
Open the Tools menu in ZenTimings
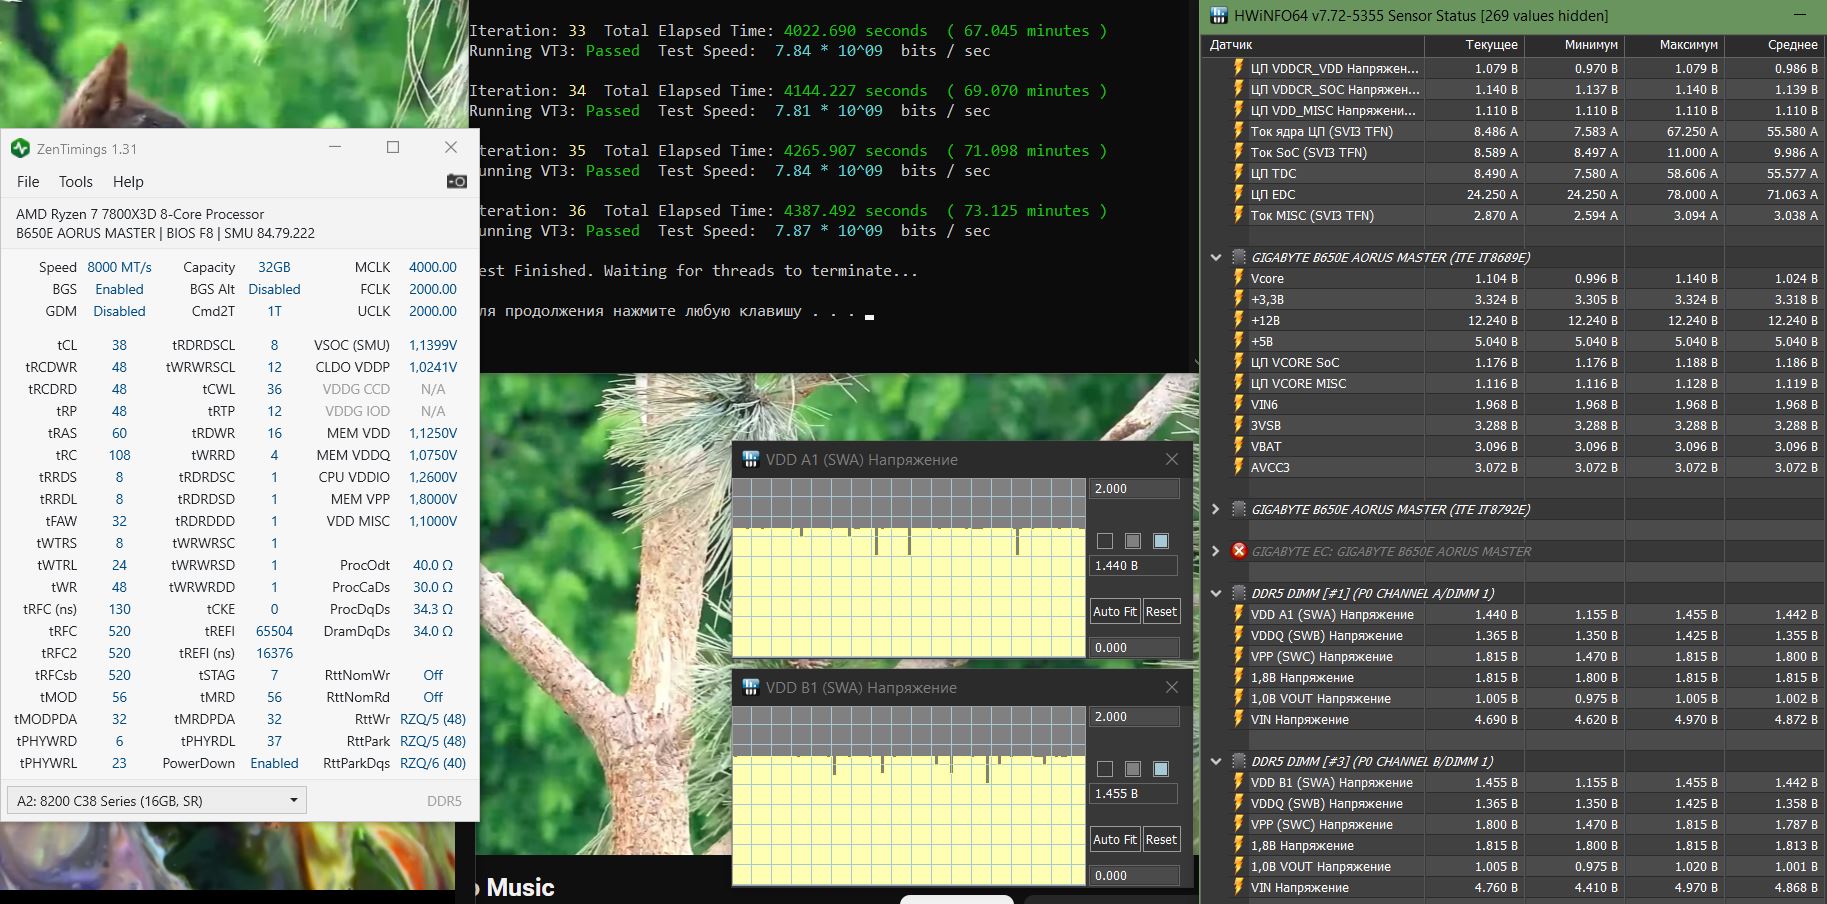pyautogui.click(x=76, y=181)
